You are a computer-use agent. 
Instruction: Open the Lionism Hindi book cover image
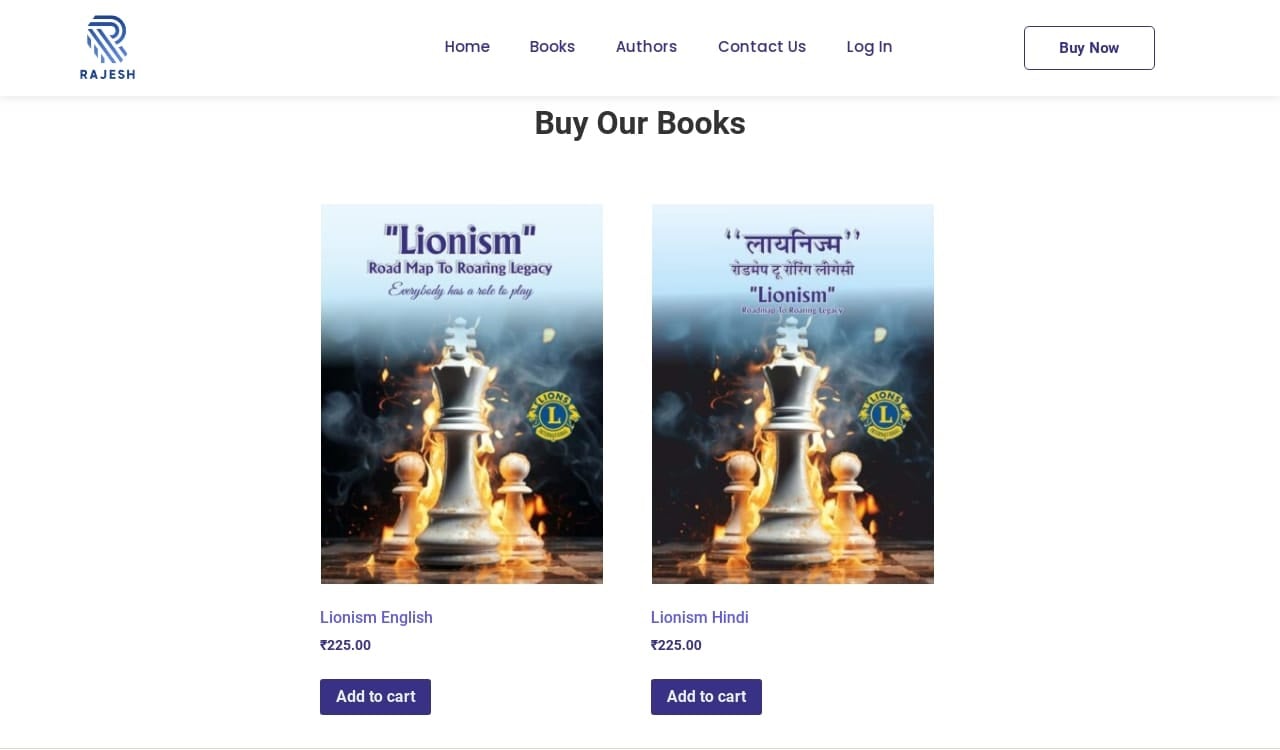click(793, 394)
